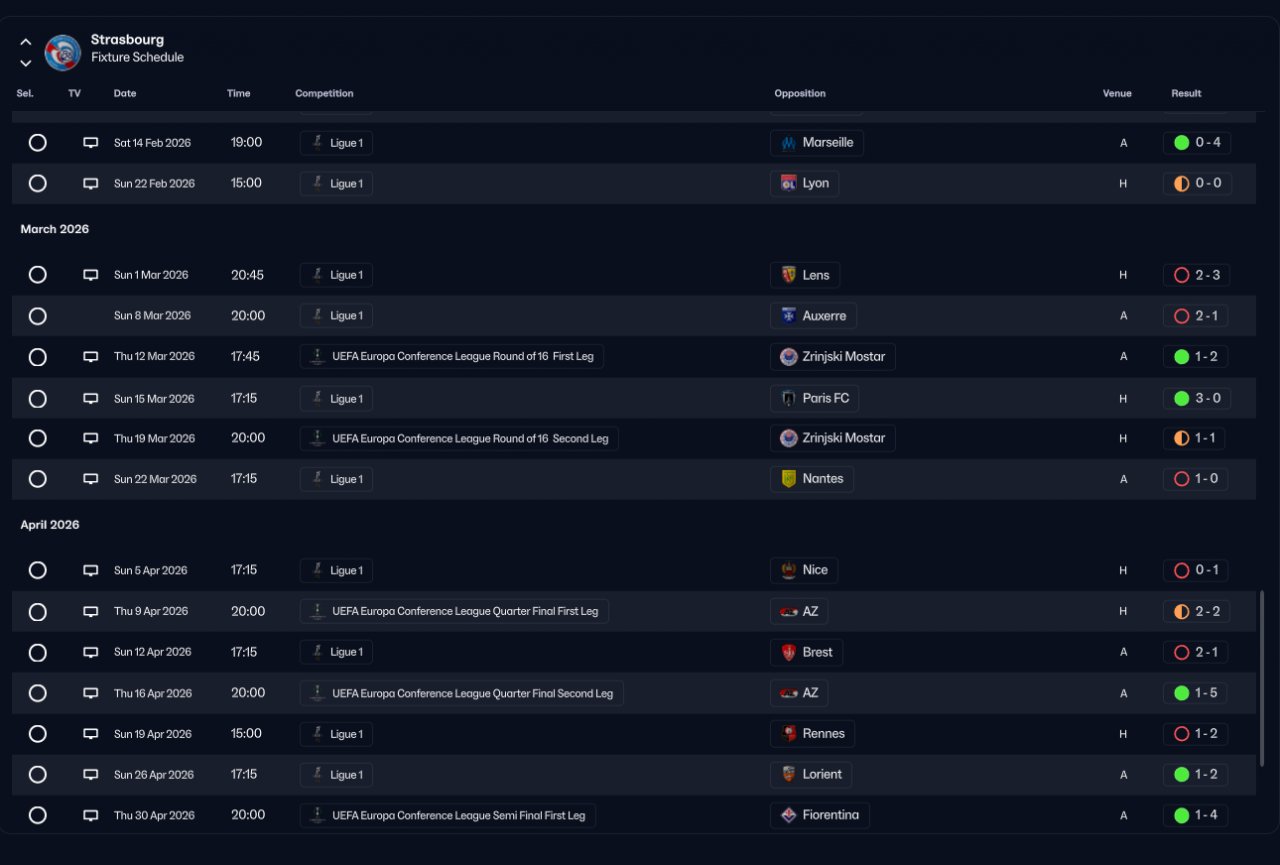This screenshot has width=1280, height=865.
Task: Select the Rennes fixture radio button
Action: pos(38,734)
